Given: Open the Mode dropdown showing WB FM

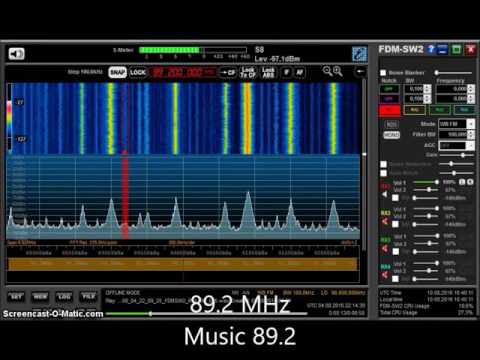Looking at the screenshot, I should coord(456,124).
